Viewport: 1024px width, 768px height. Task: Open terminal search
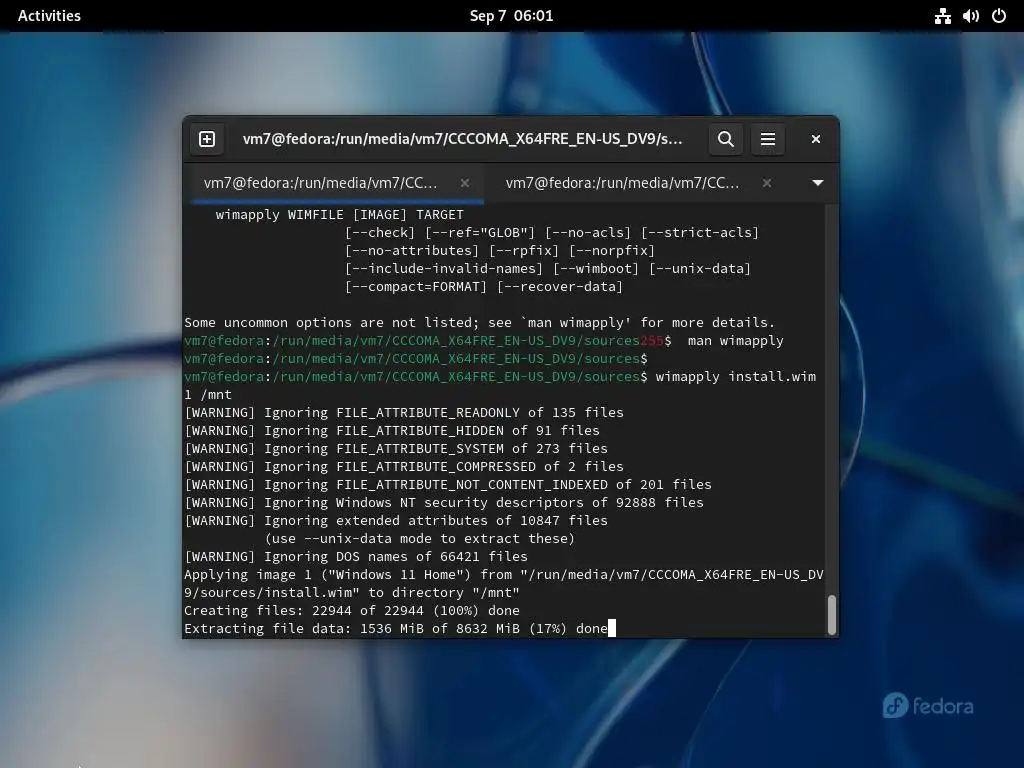726,139
